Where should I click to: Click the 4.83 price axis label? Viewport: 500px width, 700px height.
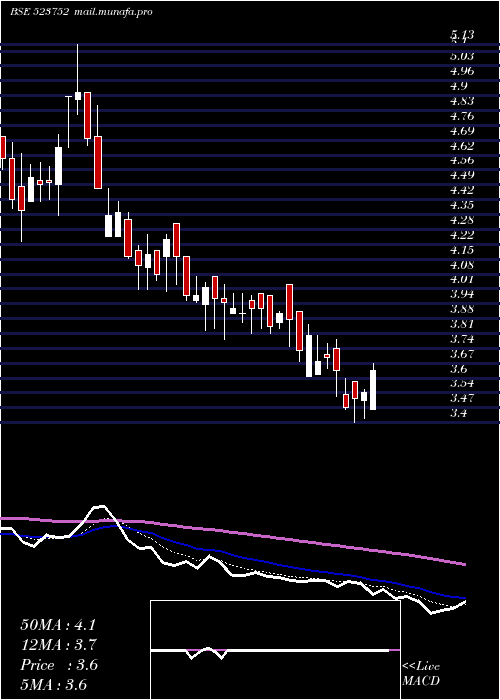click(462, 101)
